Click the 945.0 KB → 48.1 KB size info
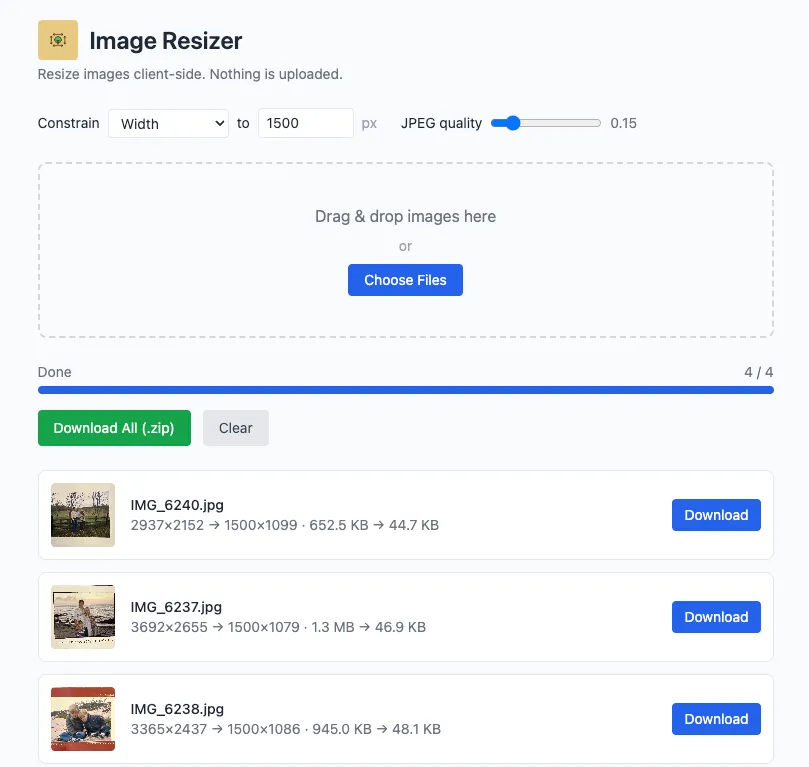Viewport: 809px width, 767px height. 377,729
